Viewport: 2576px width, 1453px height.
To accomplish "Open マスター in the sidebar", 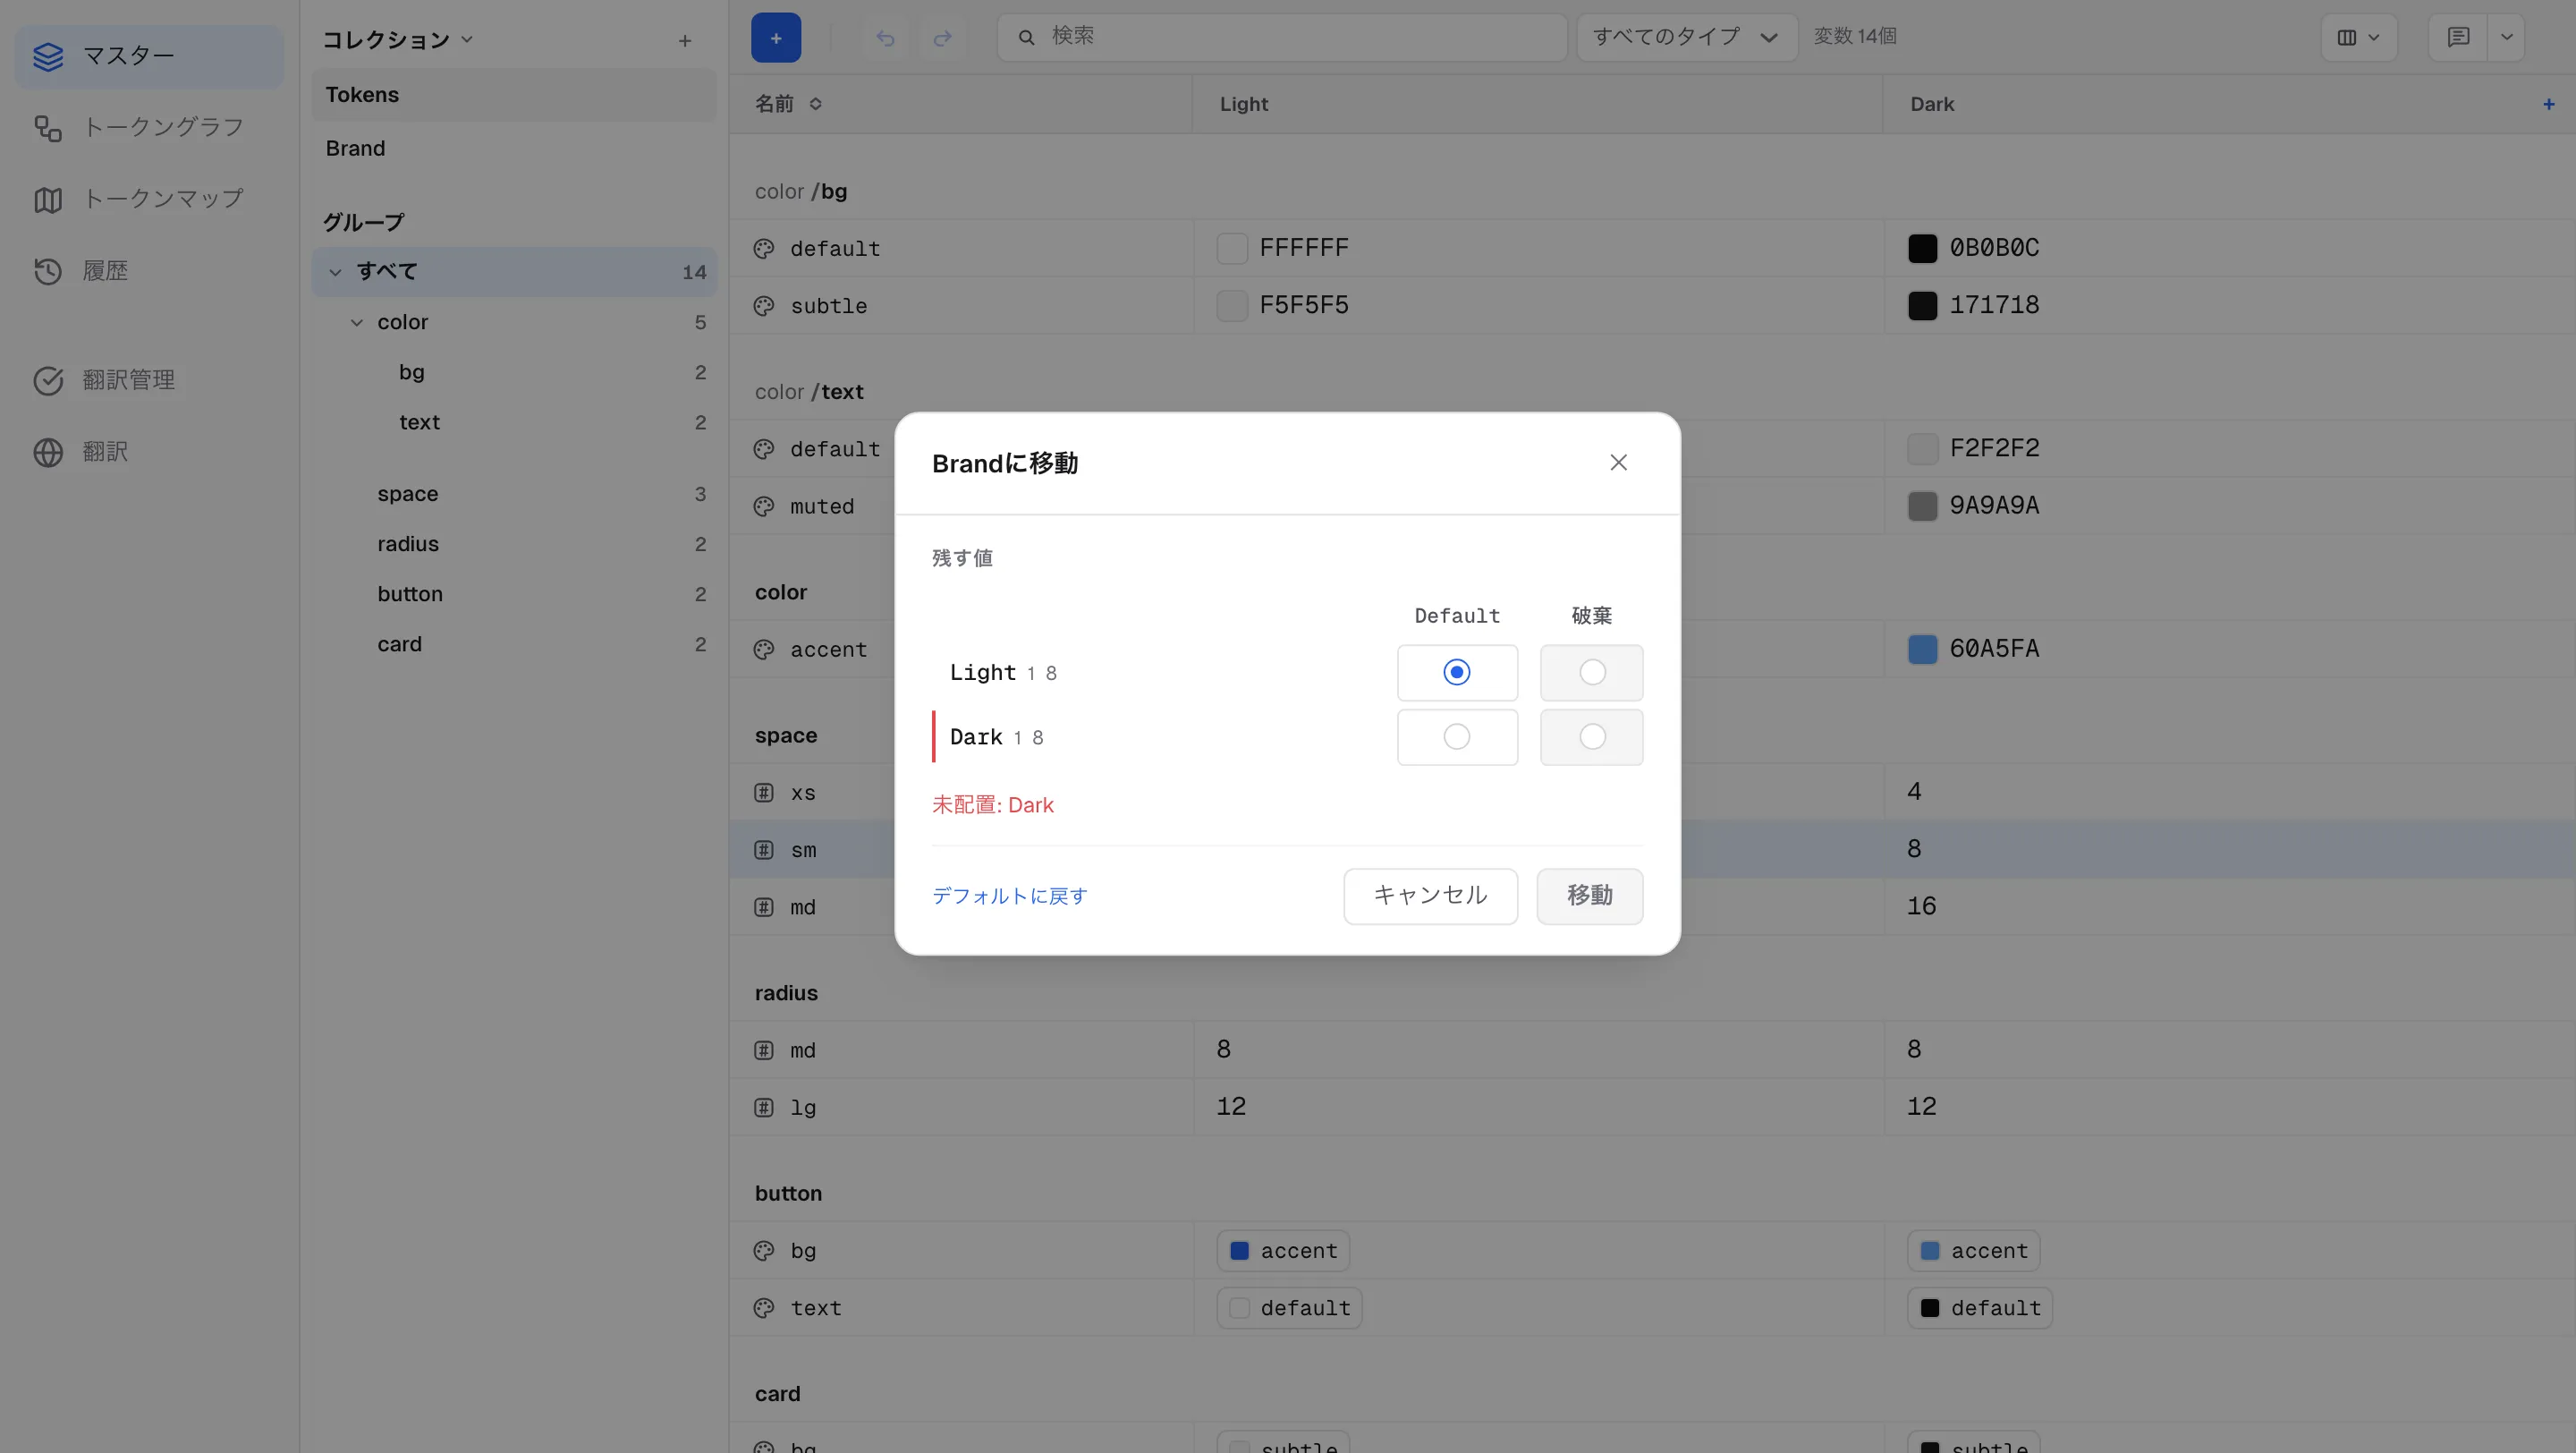I will (150, 56).
